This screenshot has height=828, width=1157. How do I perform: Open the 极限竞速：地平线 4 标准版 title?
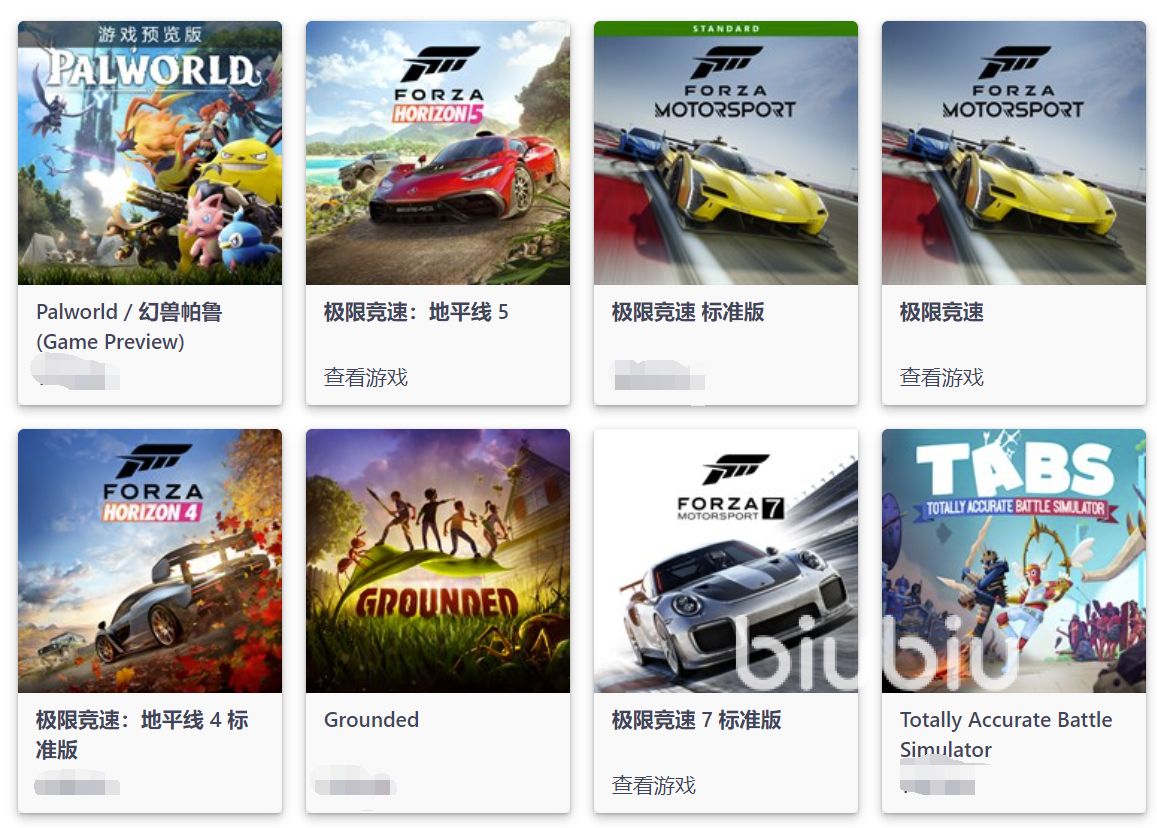142,734
